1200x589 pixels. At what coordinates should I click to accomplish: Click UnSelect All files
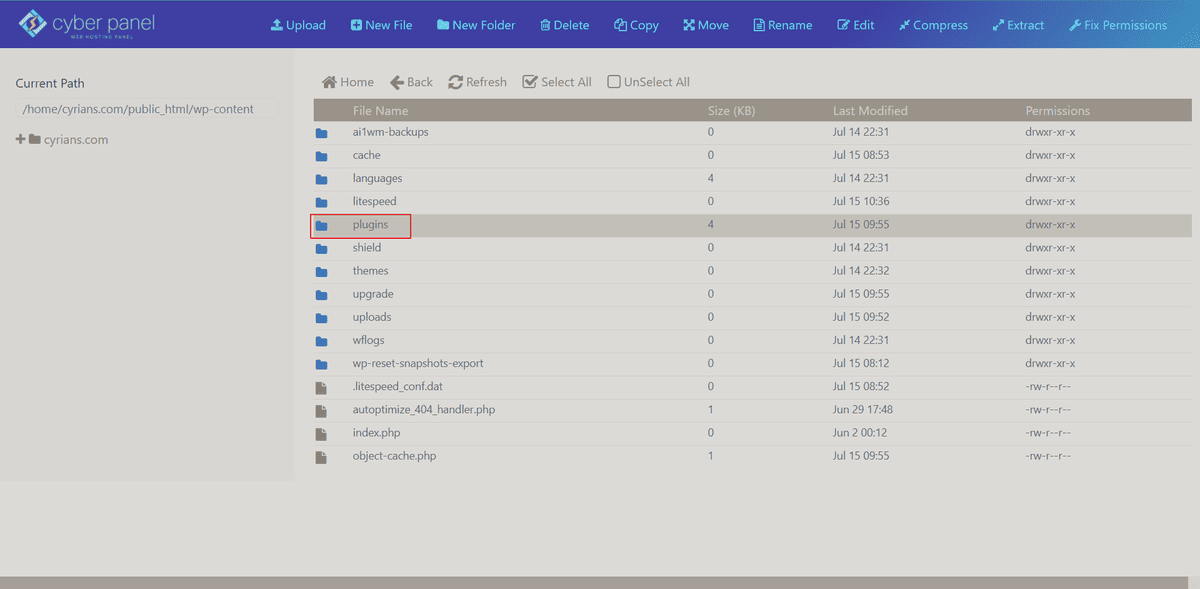(x=648, y=82)
